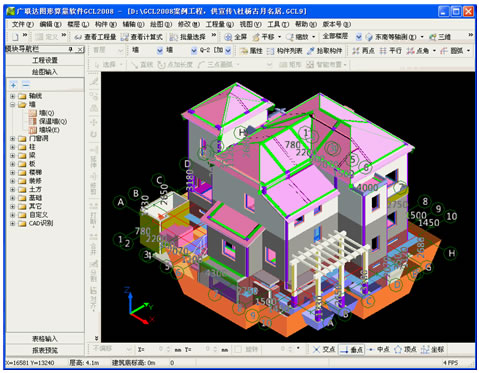Toggle the 垂点 perpendicular snap
The image size is (479, 373).
352,349
